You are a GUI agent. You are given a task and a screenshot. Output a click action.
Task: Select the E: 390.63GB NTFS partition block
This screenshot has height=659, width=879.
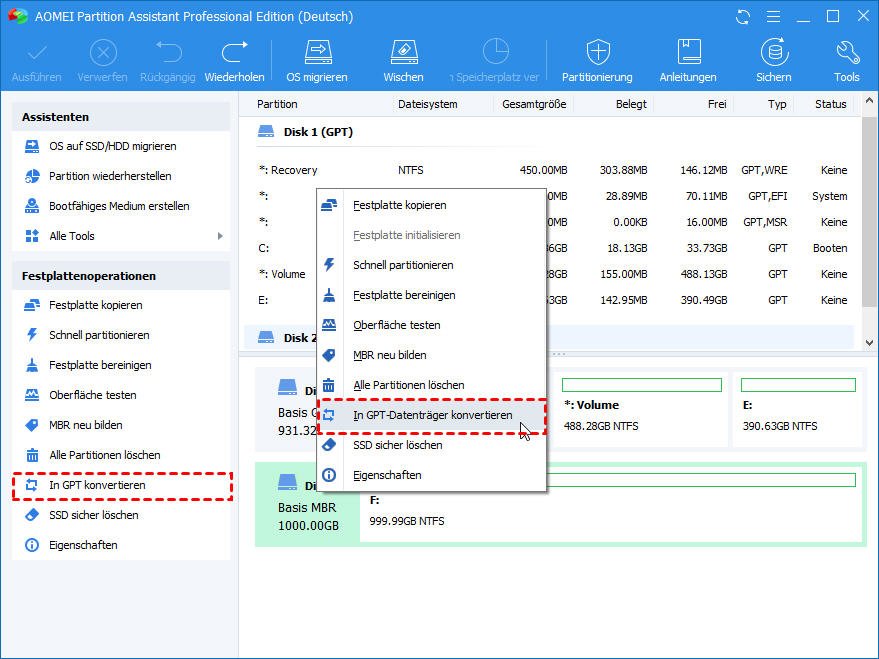798,409
